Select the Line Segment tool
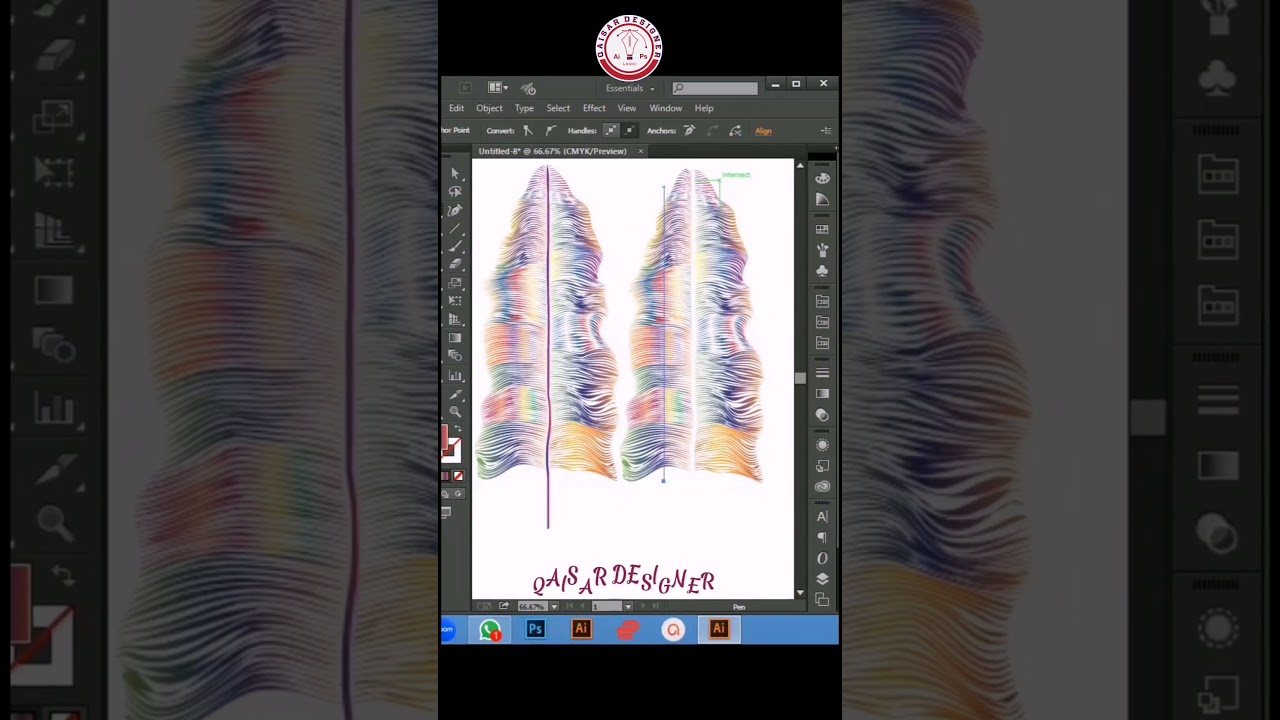1280x720 pixels. coord(455,228)
